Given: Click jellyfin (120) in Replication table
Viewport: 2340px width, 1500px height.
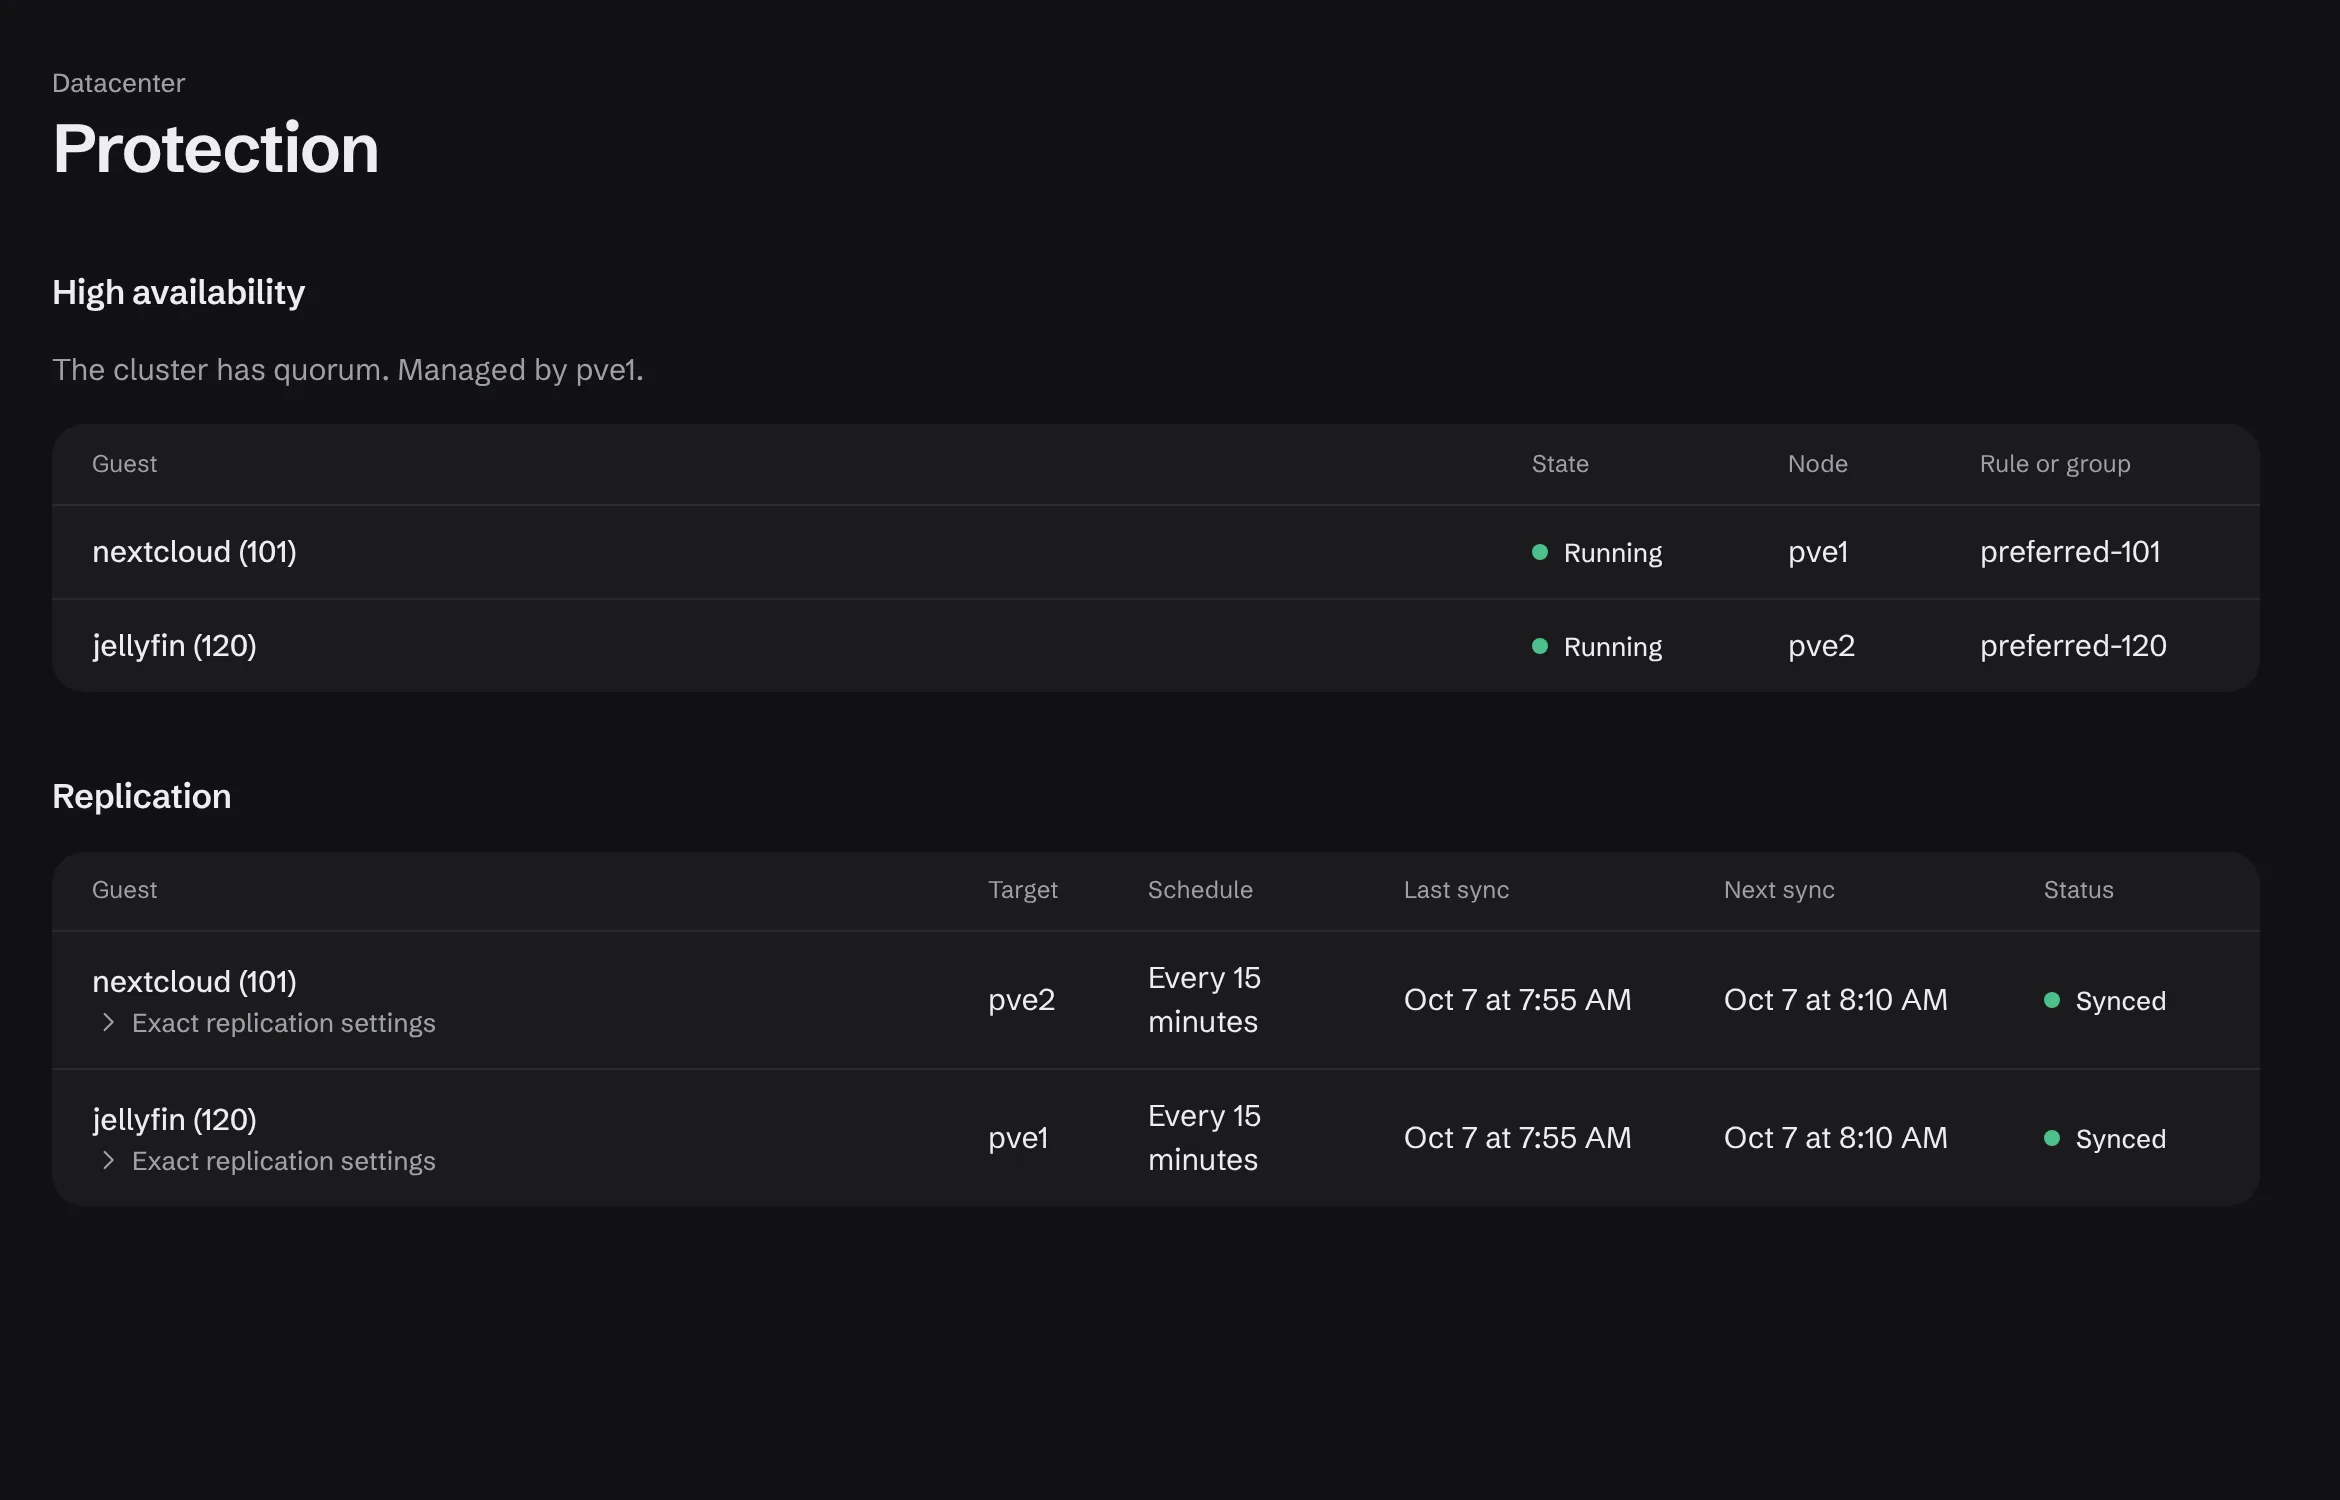Looking at the screenshot, I should [x=174, y=1120].
